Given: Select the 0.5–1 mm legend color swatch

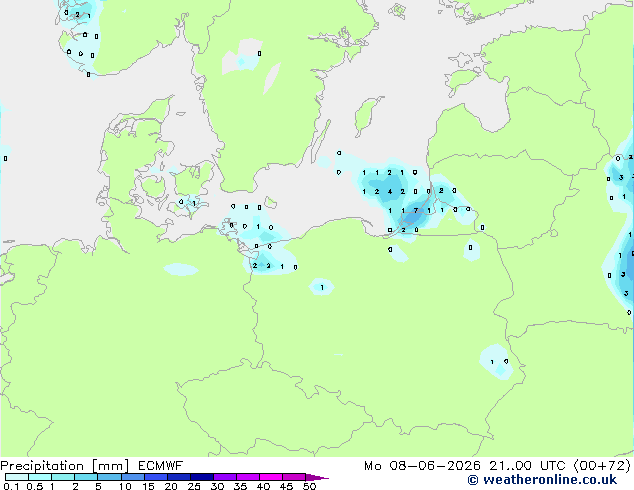Looking at the screenshot, I should 40,477.
